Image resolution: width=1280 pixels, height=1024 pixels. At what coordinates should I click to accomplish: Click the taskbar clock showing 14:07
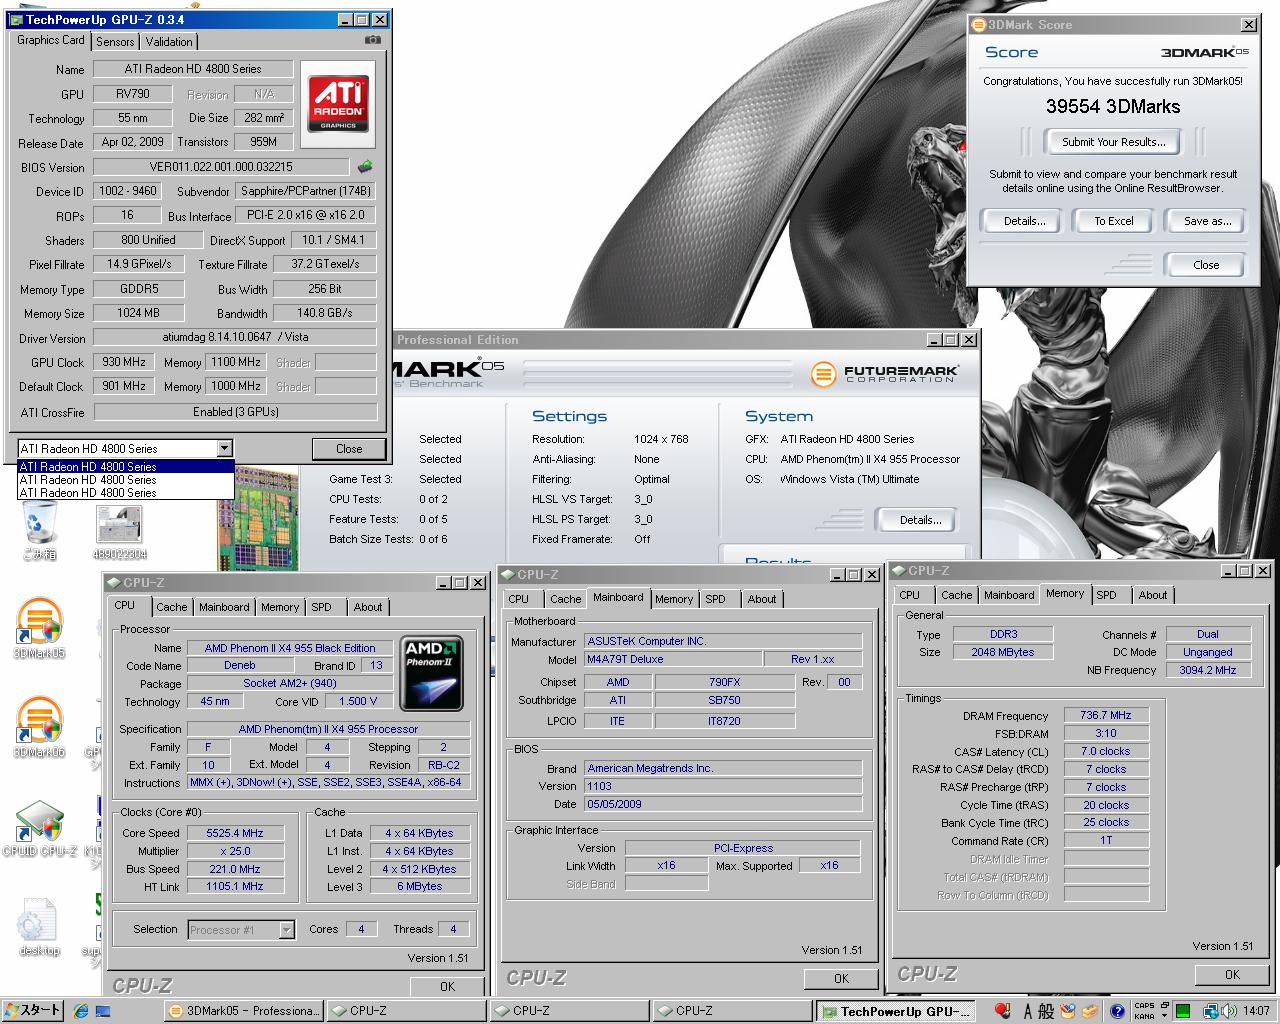pos(1256,1011)
